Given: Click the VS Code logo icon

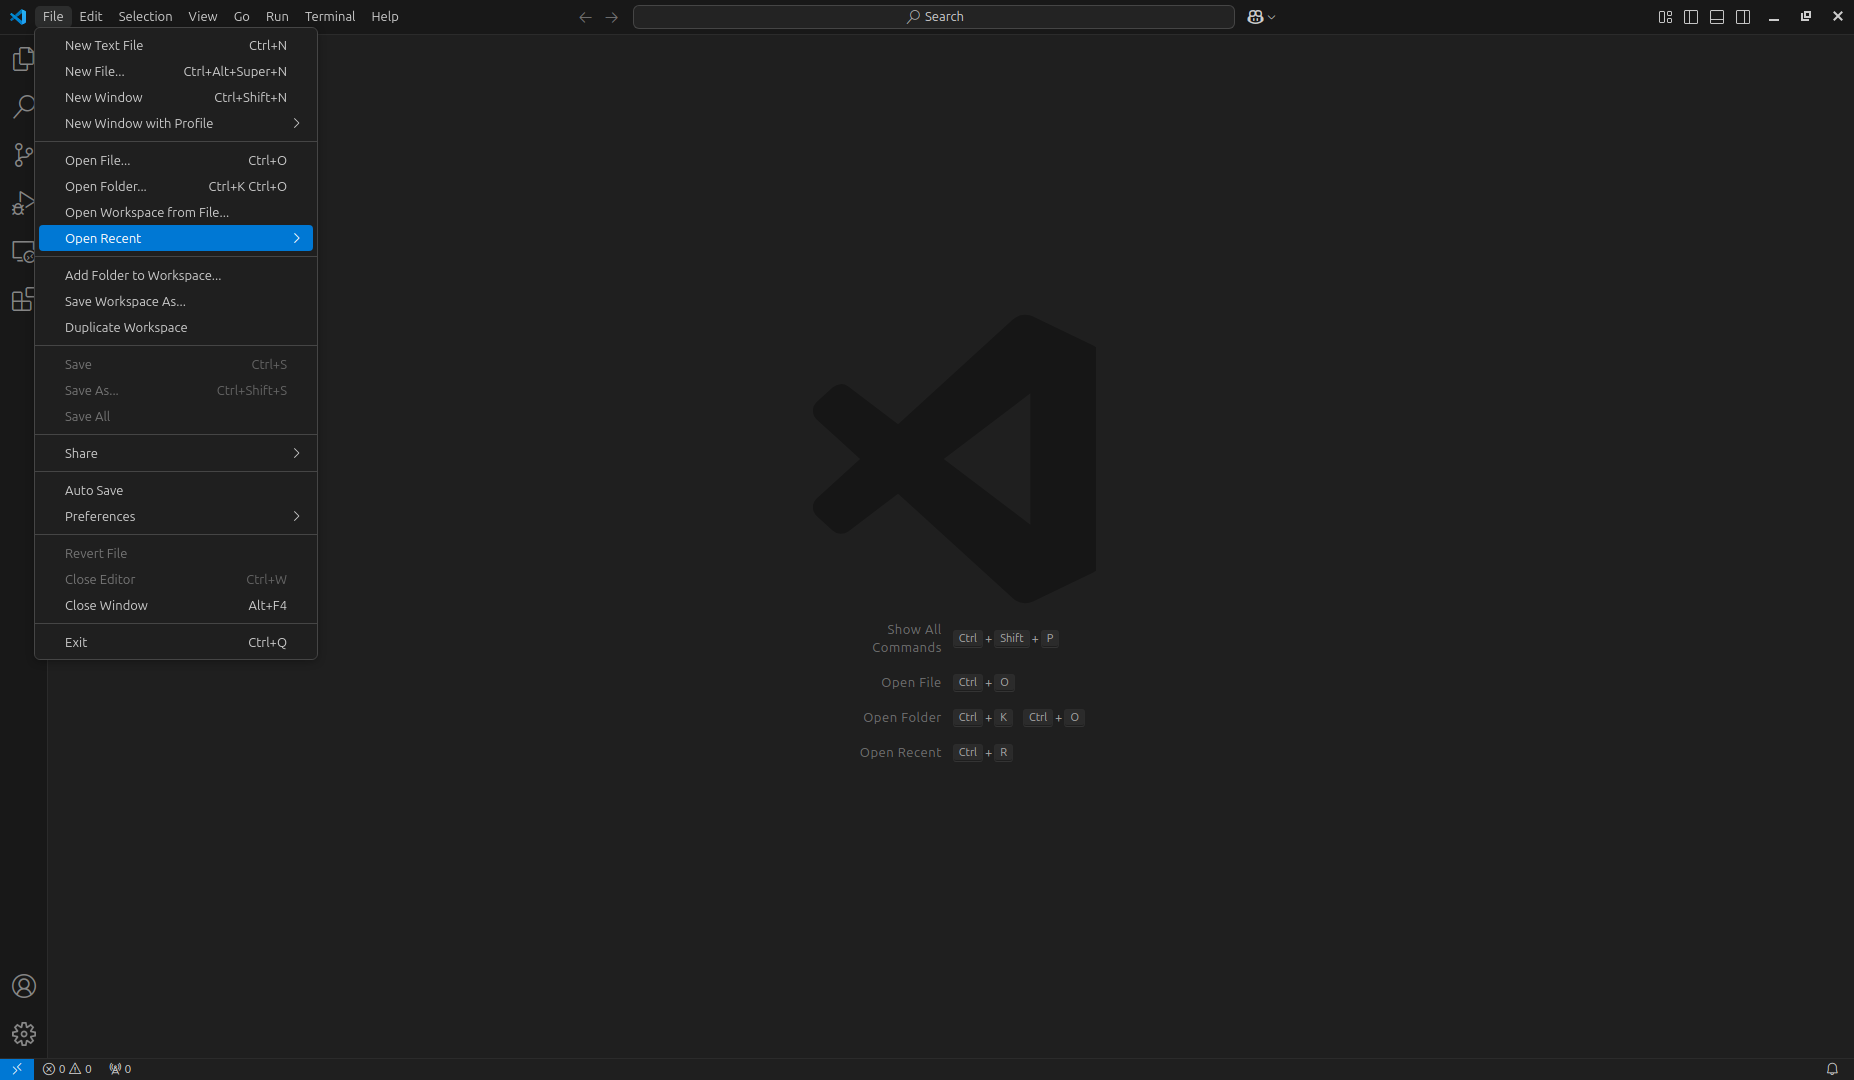Looking at the screenshot, I should click(18, 17).
